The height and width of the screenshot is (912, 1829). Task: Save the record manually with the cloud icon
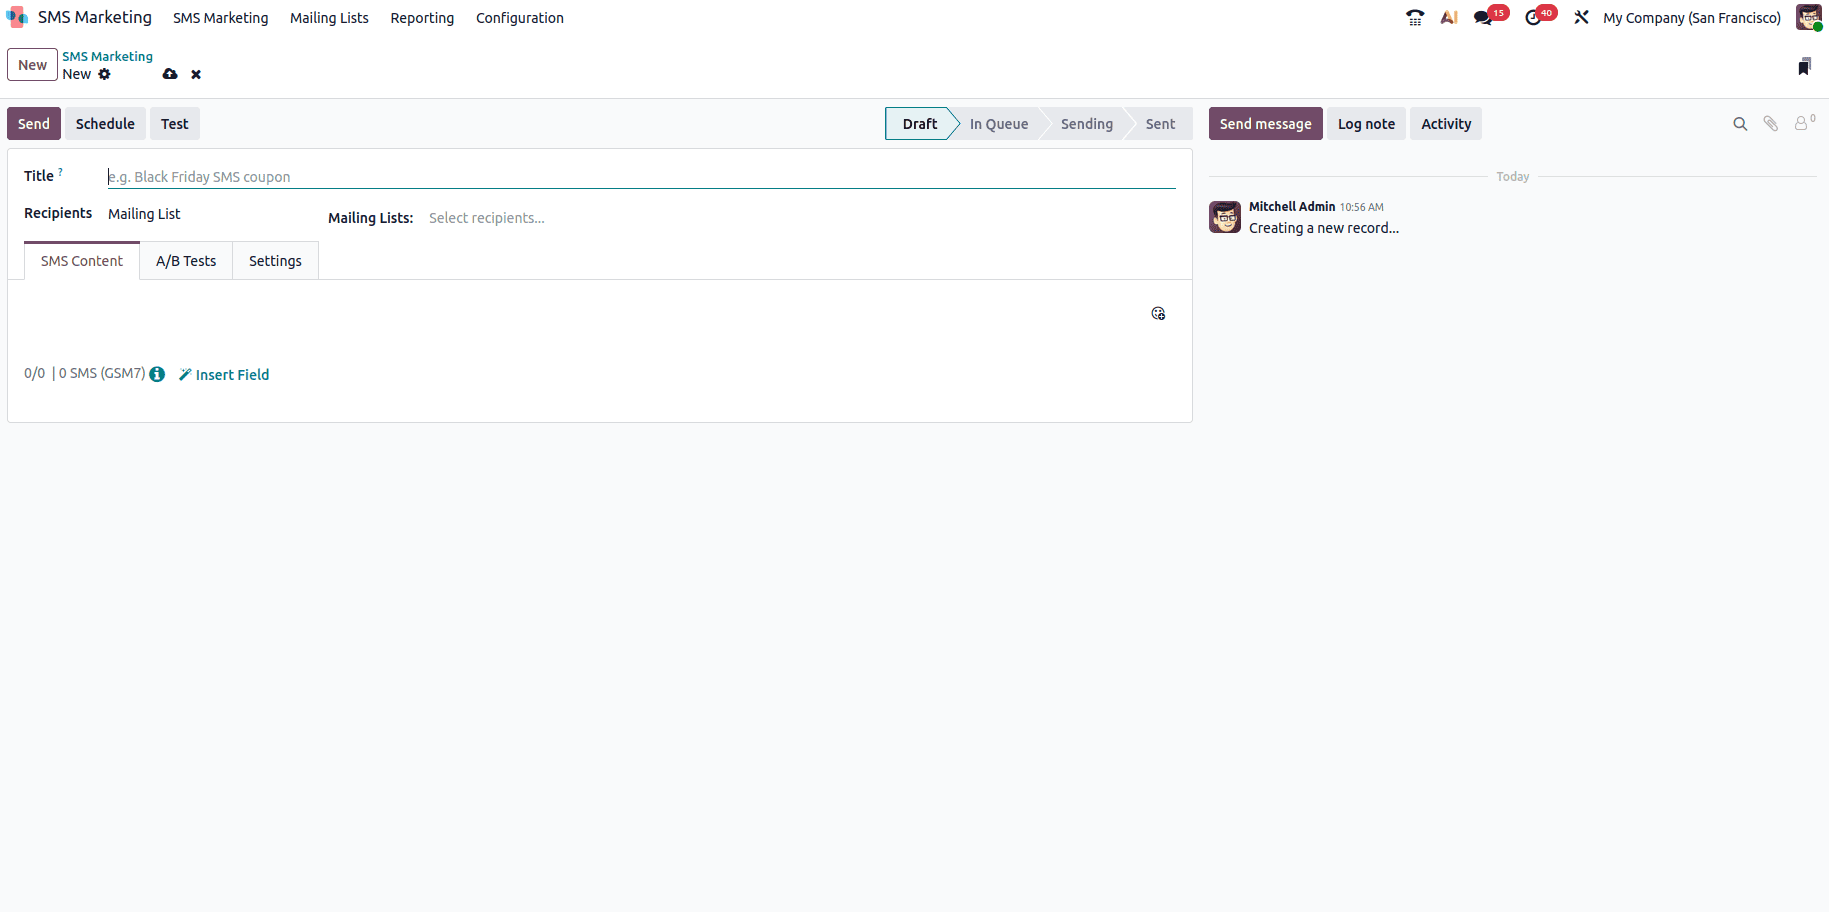[x=170, y=74]
